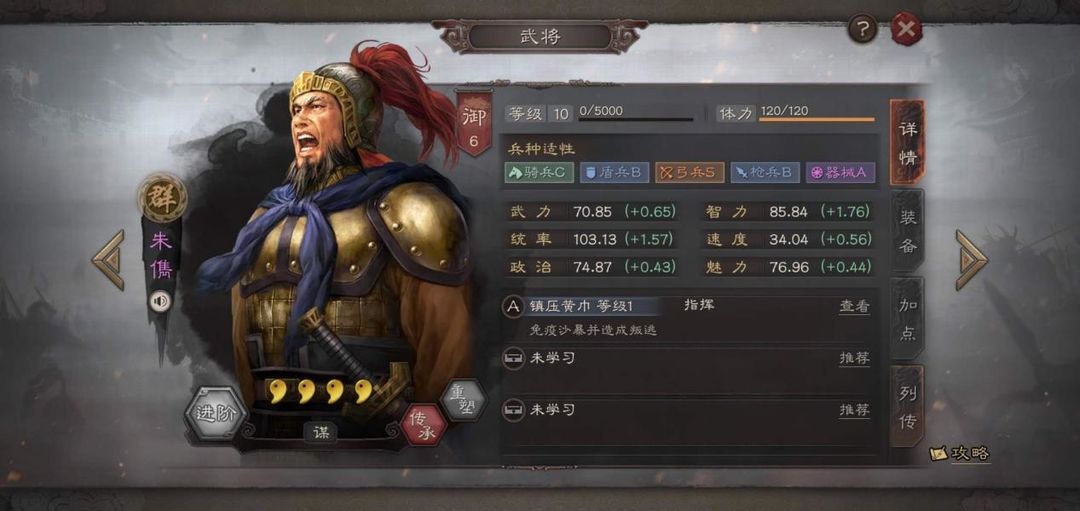Tap the 进阶 hexagon advance icon
The height and width of the screenshot is (511, 1080).
[x=216, y=413]
